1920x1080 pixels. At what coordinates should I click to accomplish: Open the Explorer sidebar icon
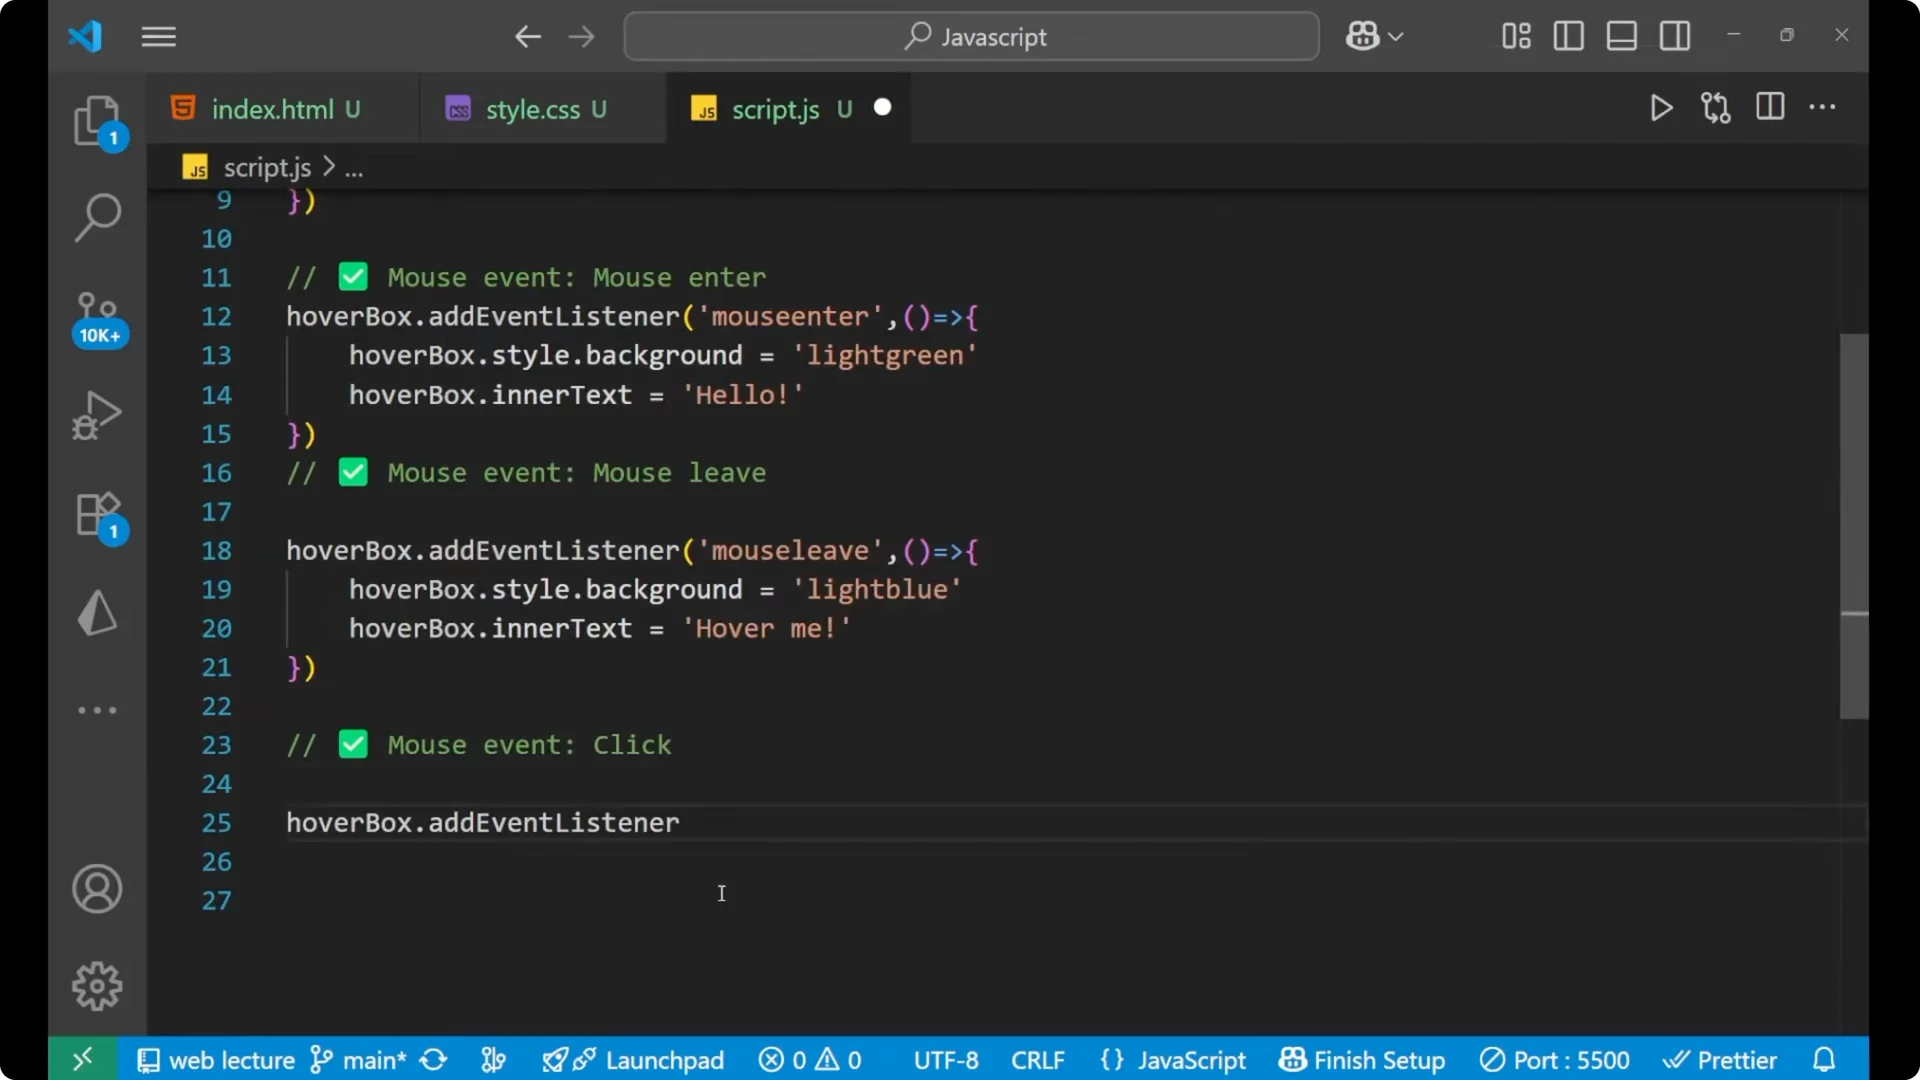point(97,120)
